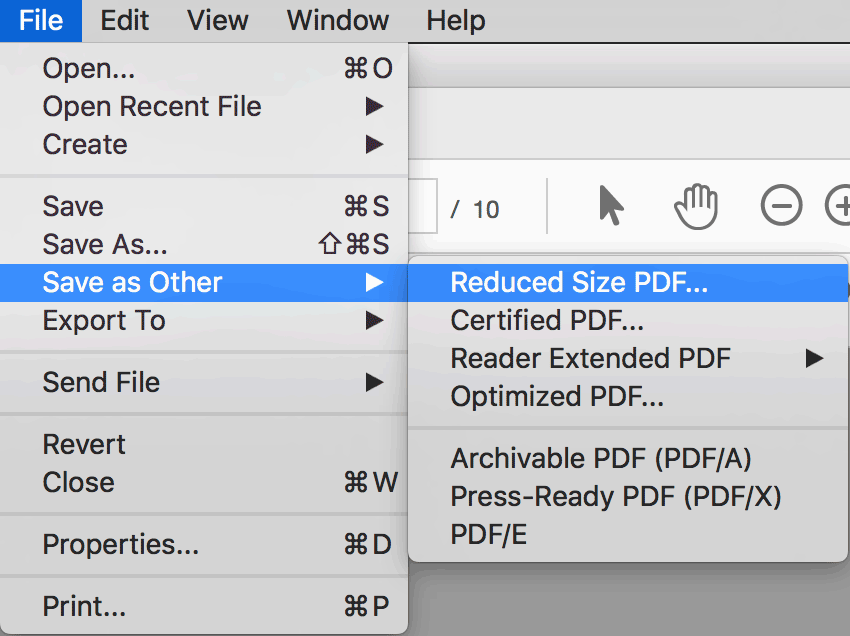
Task: Select Optimized PDF from submenu
Action: tap(628, 396)
